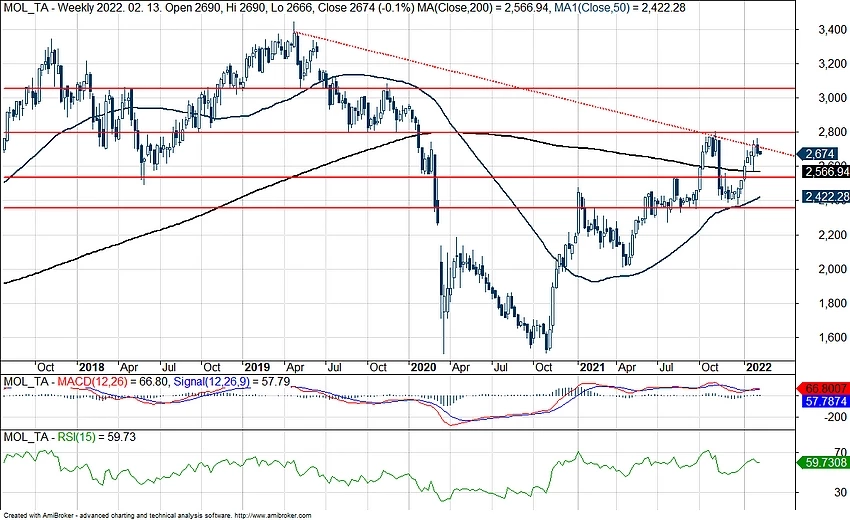Click the 2020 year label on time axis
Image resolution: width=850 pixels, height=520 pixels.
[423, 367]
